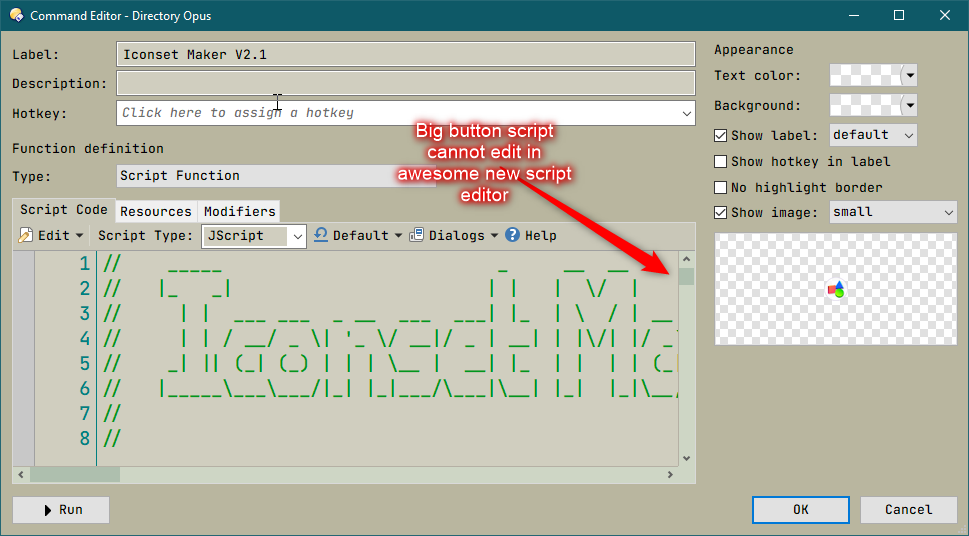
Task: Enable Show hotkey in label
Action: [721, 162]
